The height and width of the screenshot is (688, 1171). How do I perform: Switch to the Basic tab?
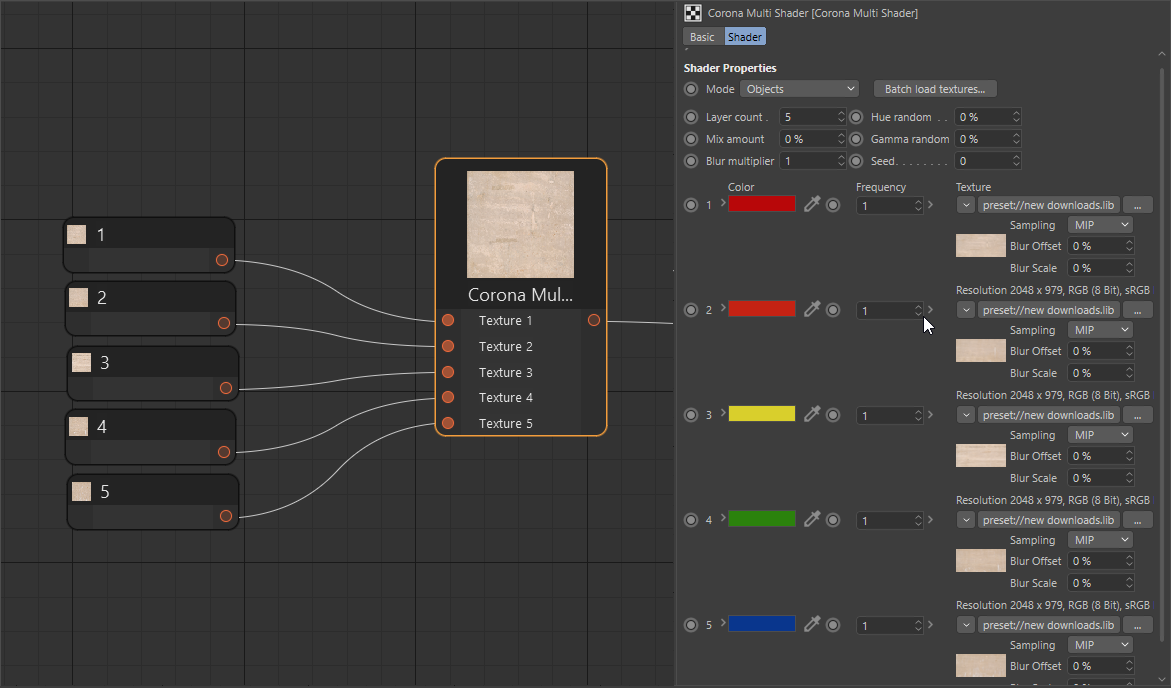702,37
